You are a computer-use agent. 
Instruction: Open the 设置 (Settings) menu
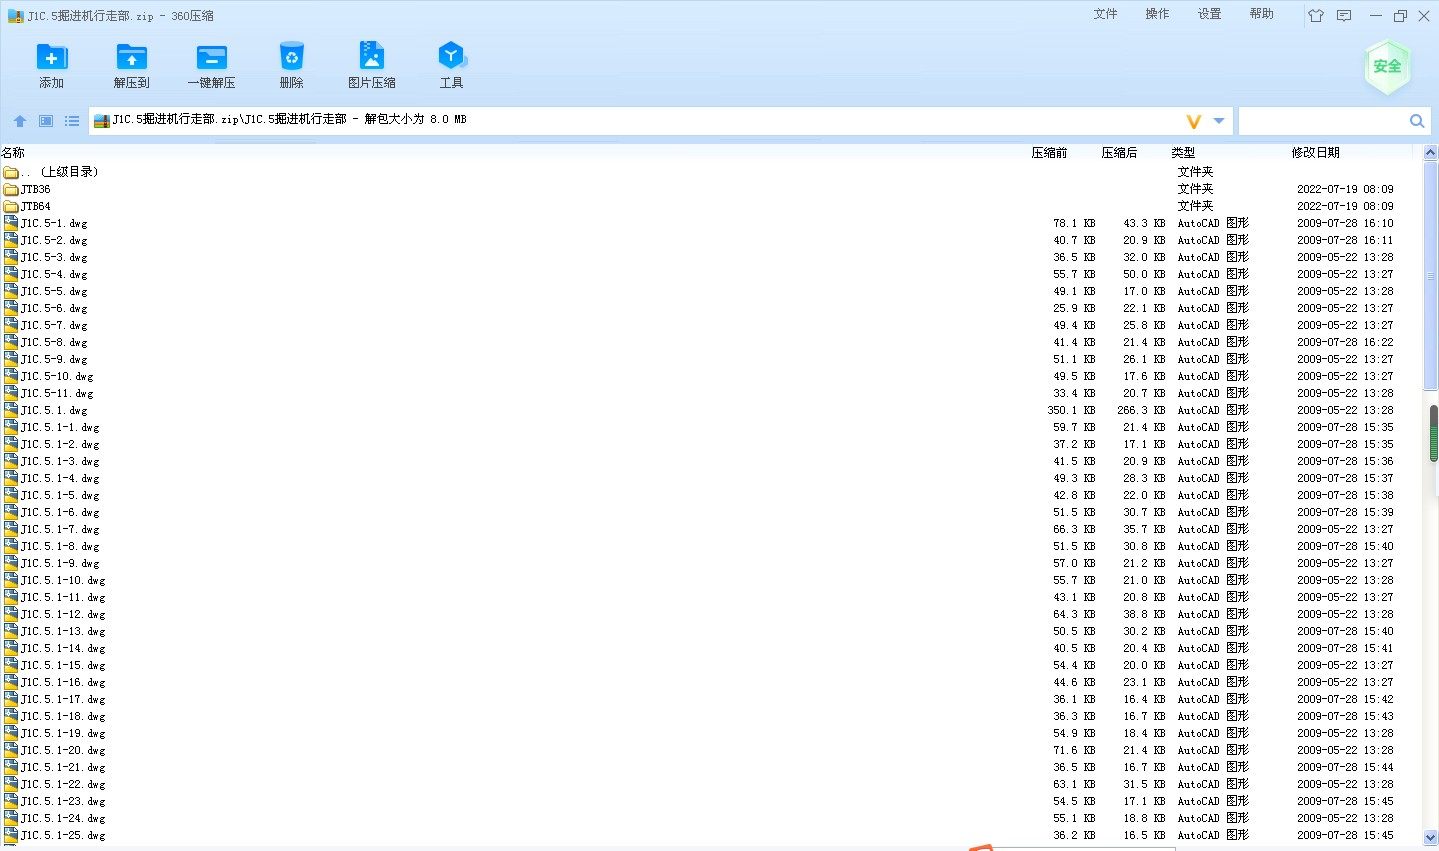1209,14
